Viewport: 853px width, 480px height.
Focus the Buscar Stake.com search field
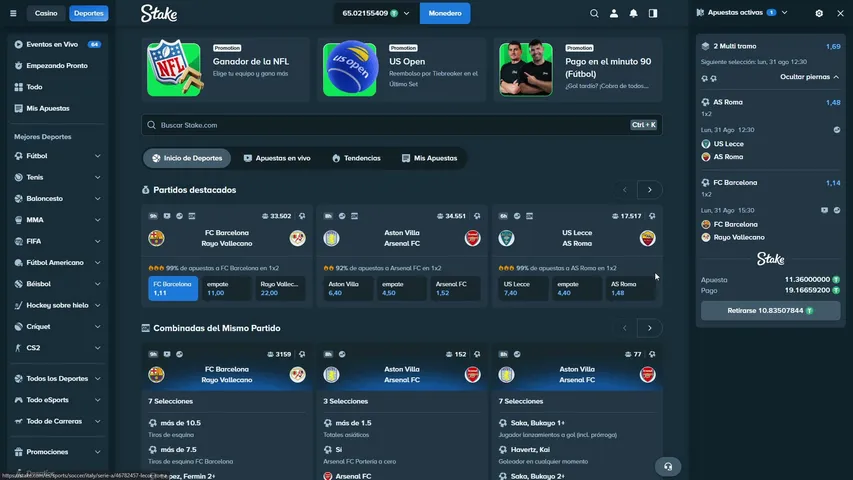click(x=401, y=125)
